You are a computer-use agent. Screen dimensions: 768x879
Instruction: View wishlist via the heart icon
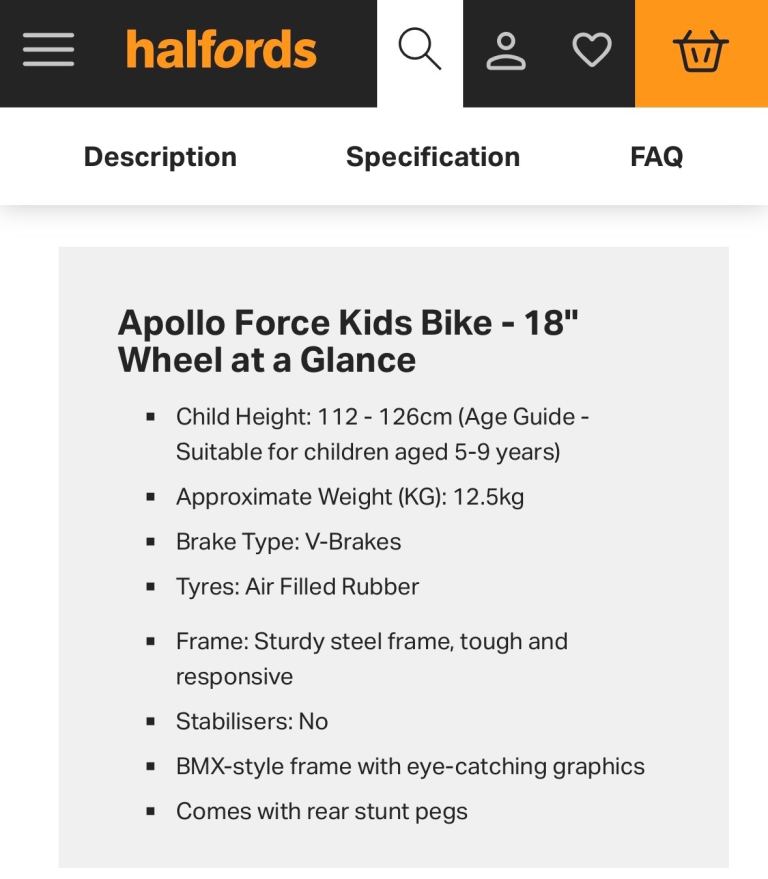591,50
